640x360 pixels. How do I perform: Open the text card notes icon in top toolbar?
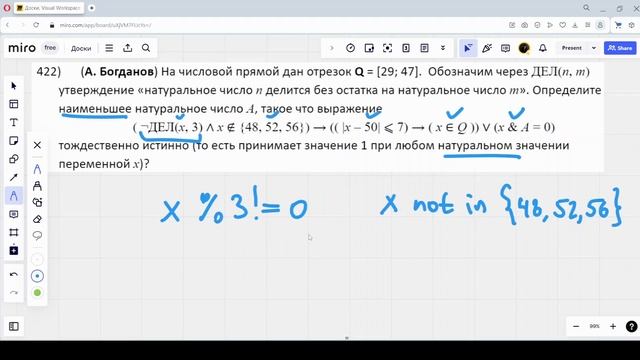(424, 48)
